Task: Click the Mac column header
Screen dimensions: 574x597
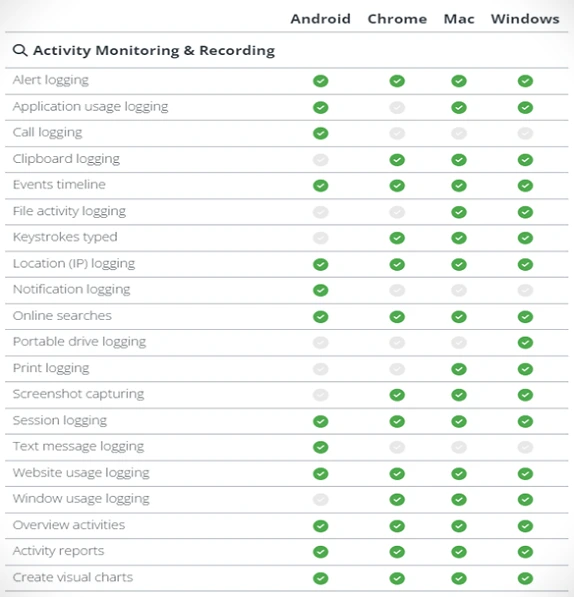Action: point(459,19)
